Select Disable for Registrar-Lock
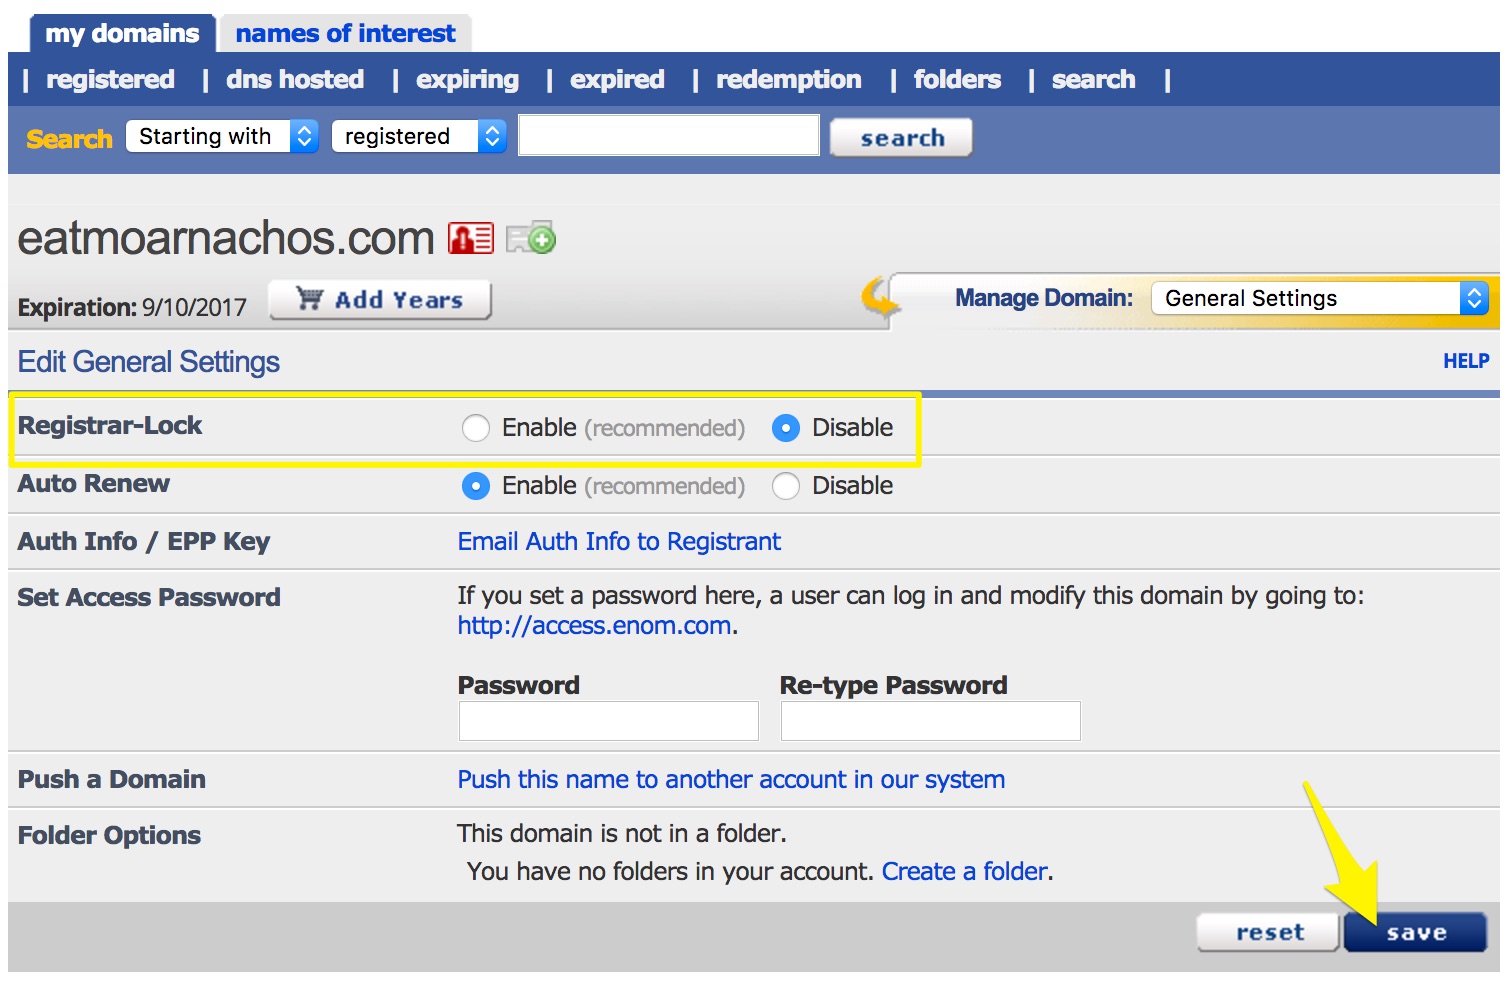1506x982 pixels. pos(786,428)
